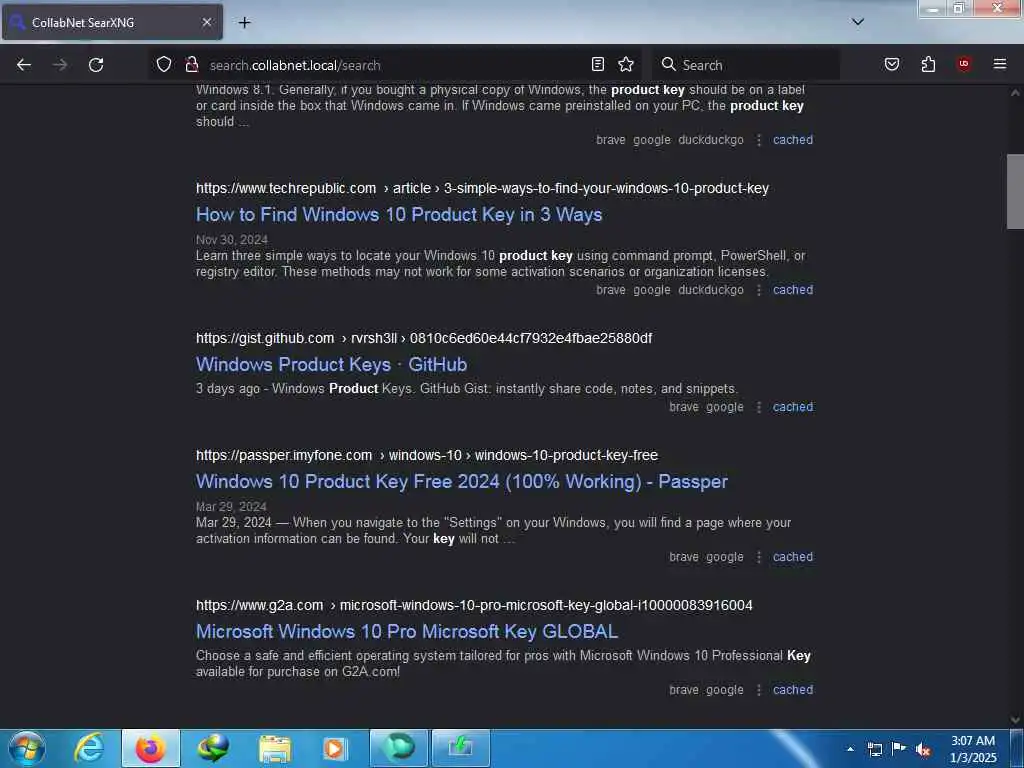Viewport: 1024px width, 768px height.
Task: Open the green arrow app taskbar button
Action: [x=460, y=748]
